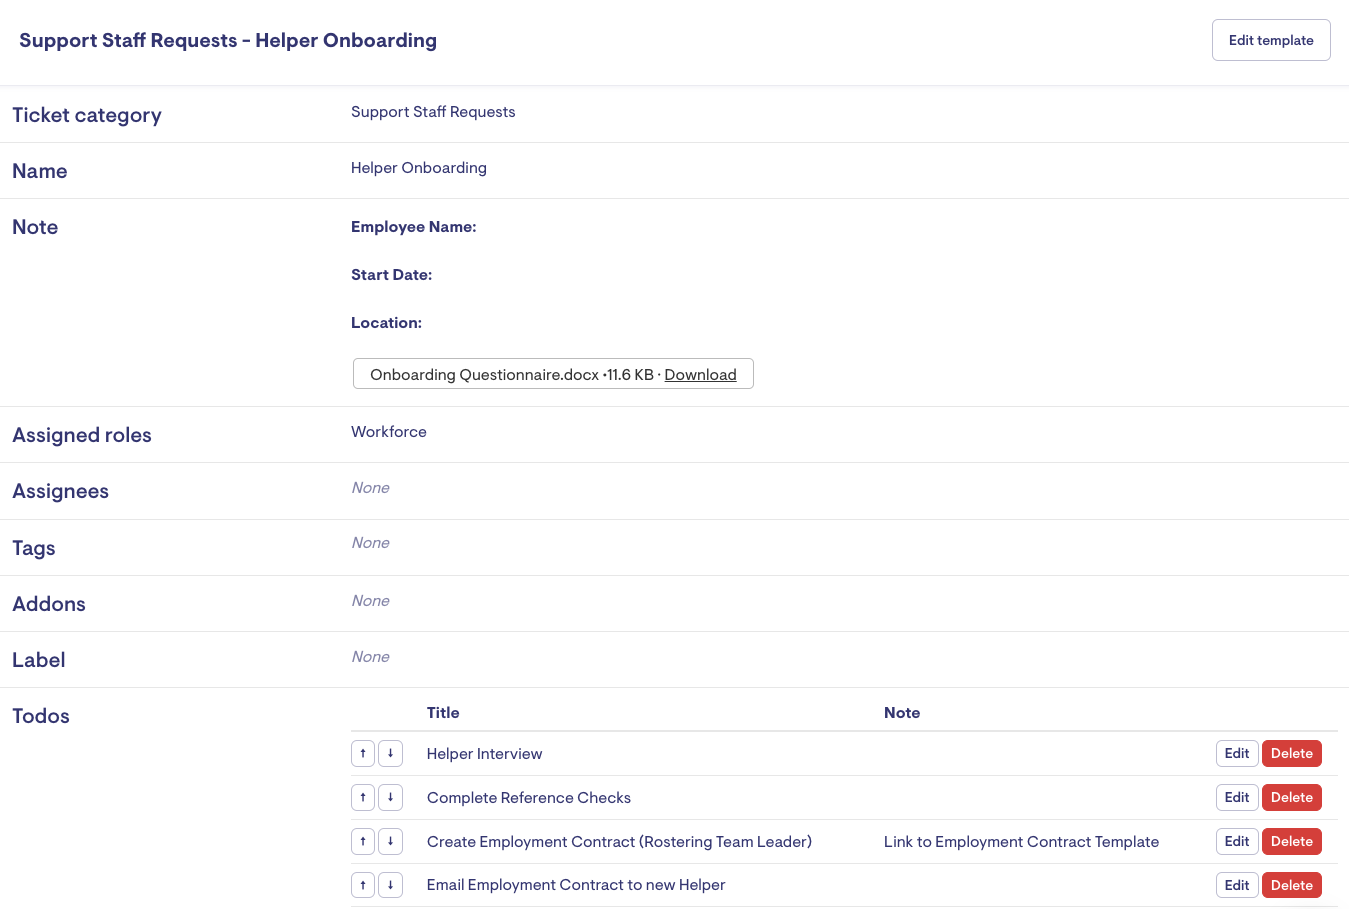Move Email Employment Contract todo up
Viewport: 1349px width, 909px height.
pyautogui.click(x=363, y=885)
